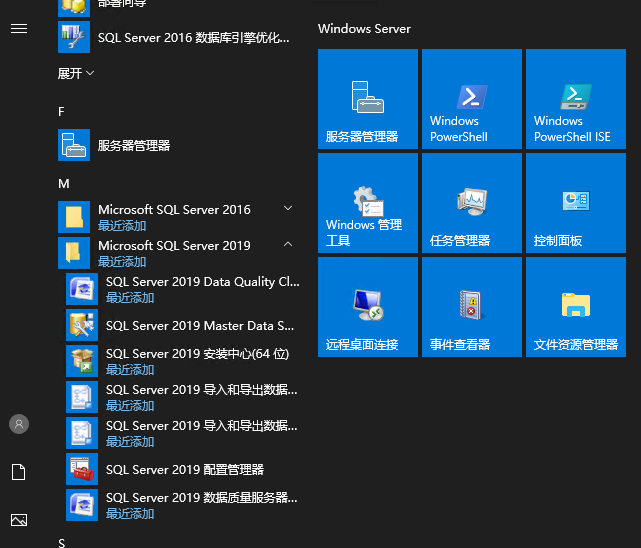Jump via the S letter header
The image size is (641, 548).
[61, 543]
